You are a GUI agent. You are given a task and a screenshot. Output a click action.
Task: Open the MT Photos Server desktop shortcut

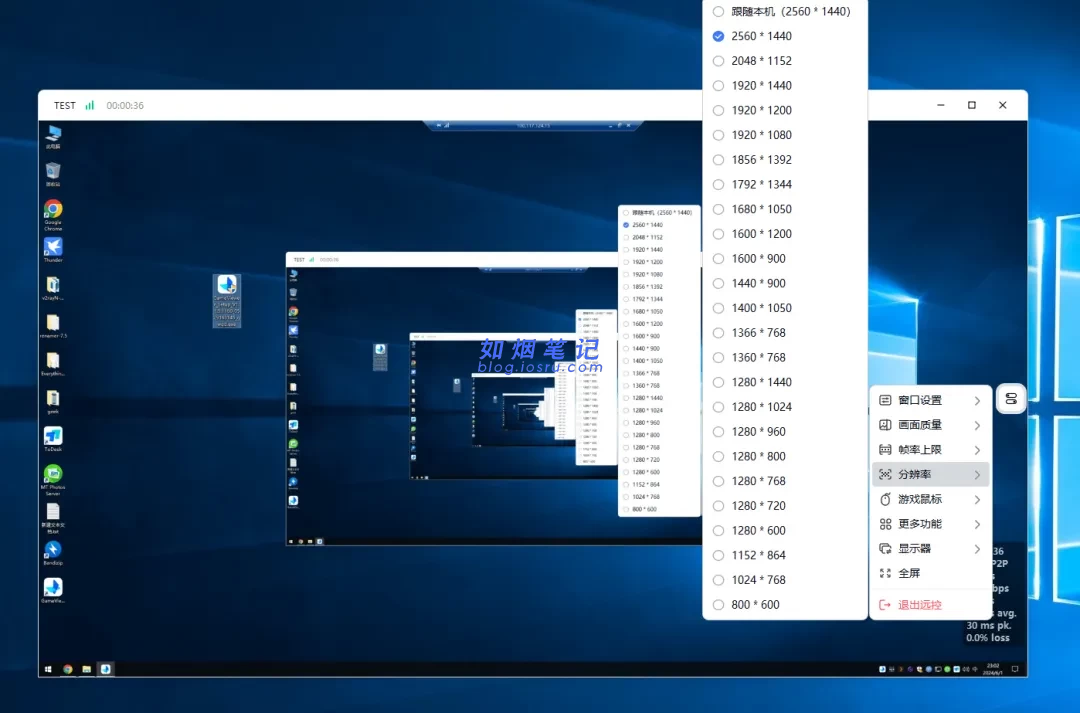53,480
